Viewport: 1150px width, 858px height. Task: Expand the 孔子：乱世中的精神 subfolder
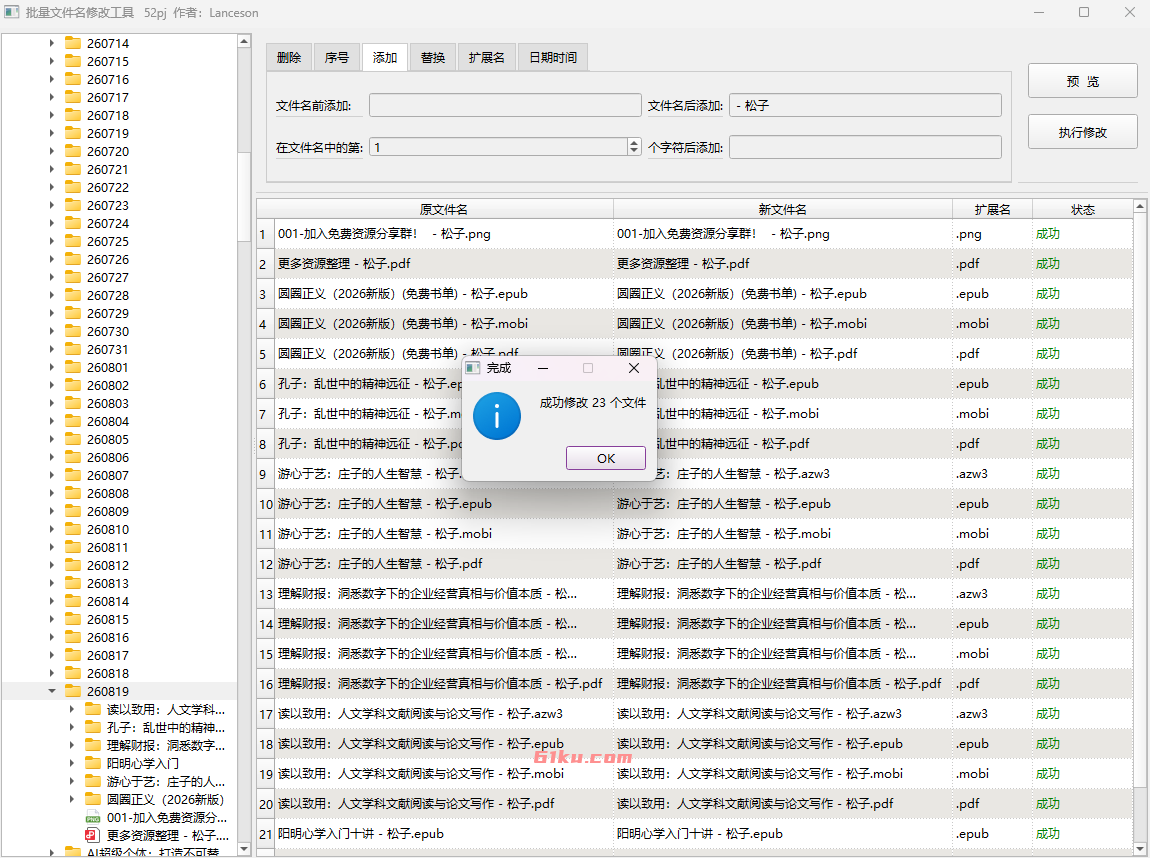71,727
